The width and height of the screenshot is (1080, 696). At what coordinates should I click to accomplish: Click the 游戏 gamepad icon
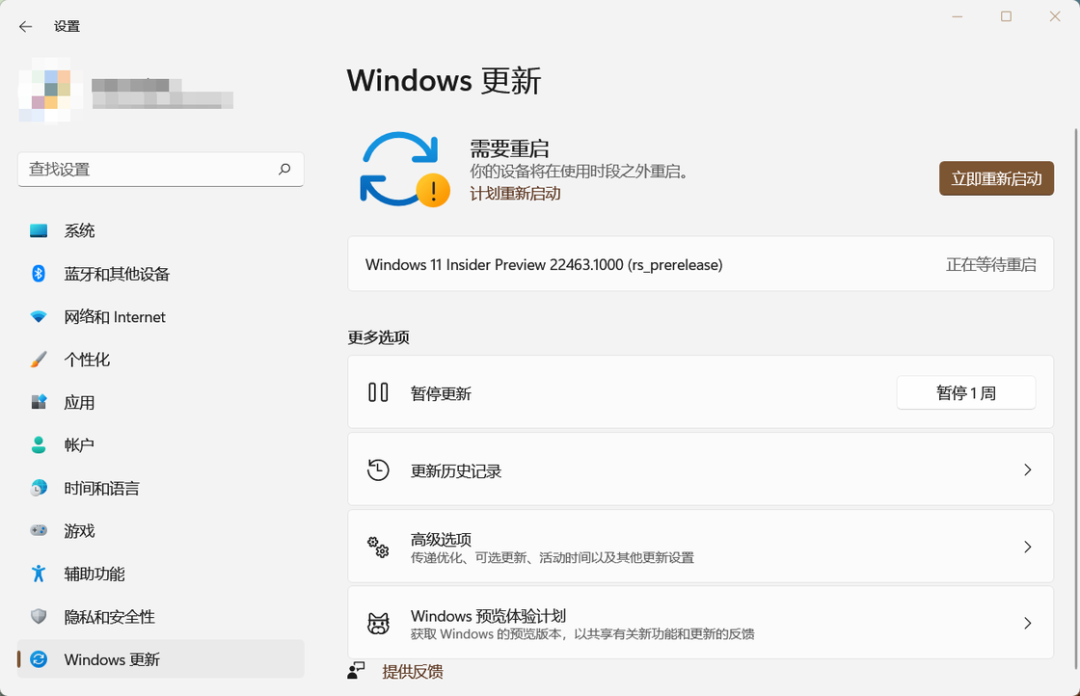pyautogui.click(x=39, y=531)
